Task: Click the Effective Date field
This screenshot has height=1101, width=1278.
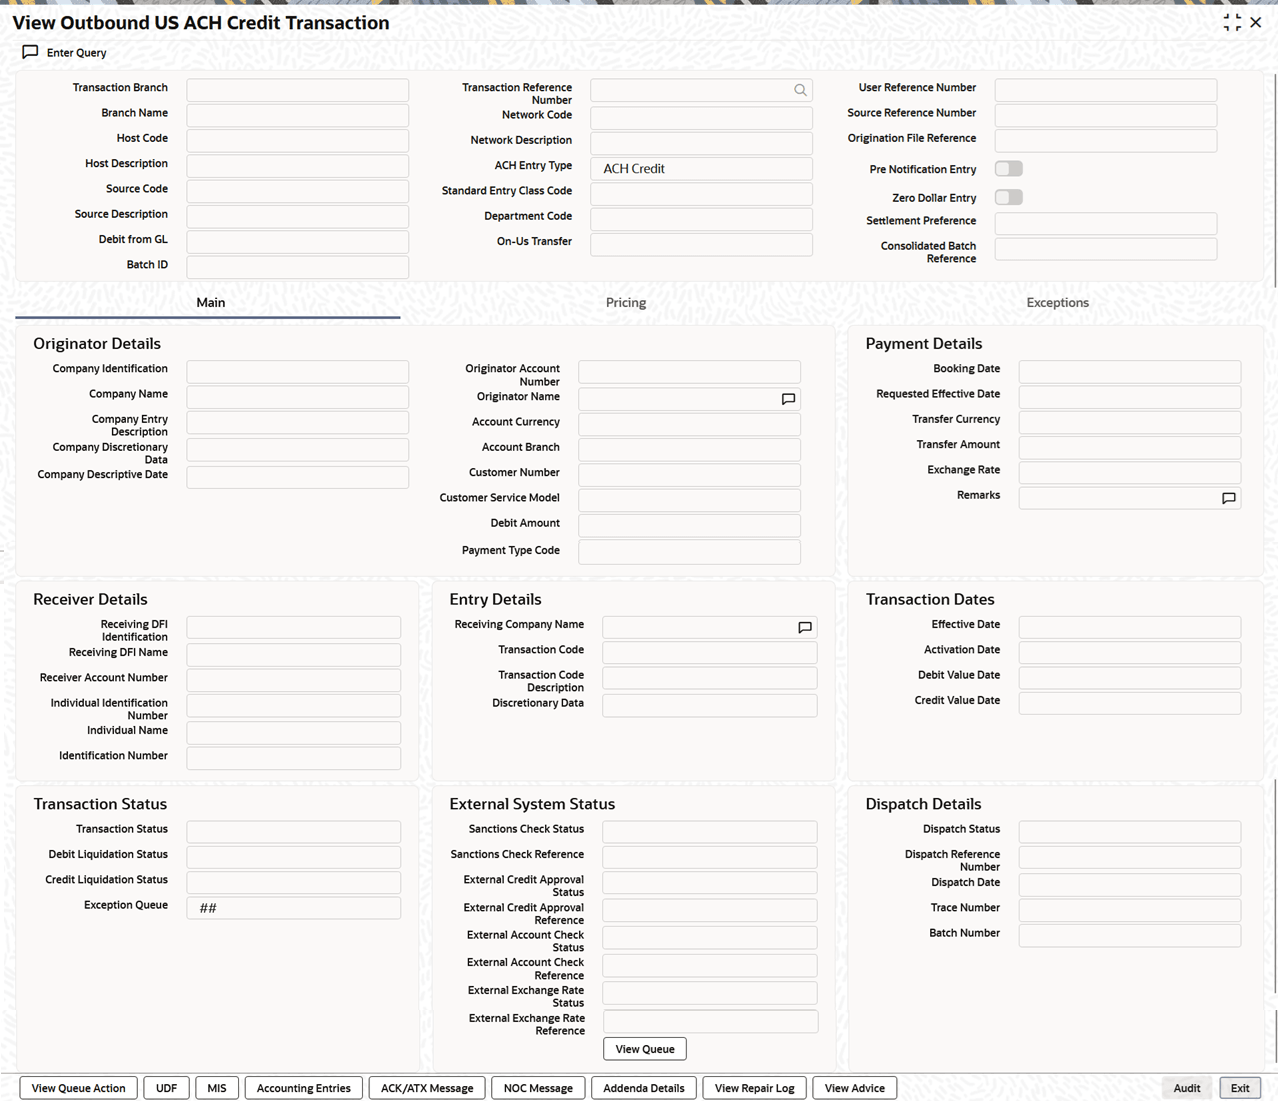Action: (x=1130, y=627)
